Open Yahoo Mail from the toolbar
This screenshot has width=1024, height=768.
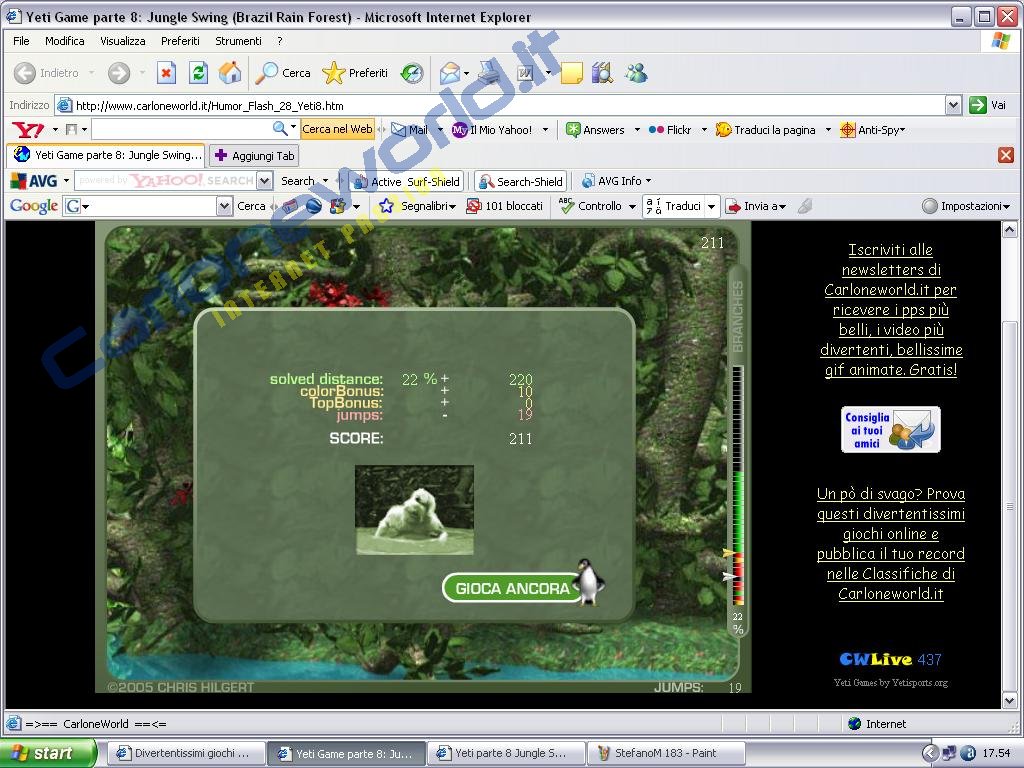coord(409,130)
